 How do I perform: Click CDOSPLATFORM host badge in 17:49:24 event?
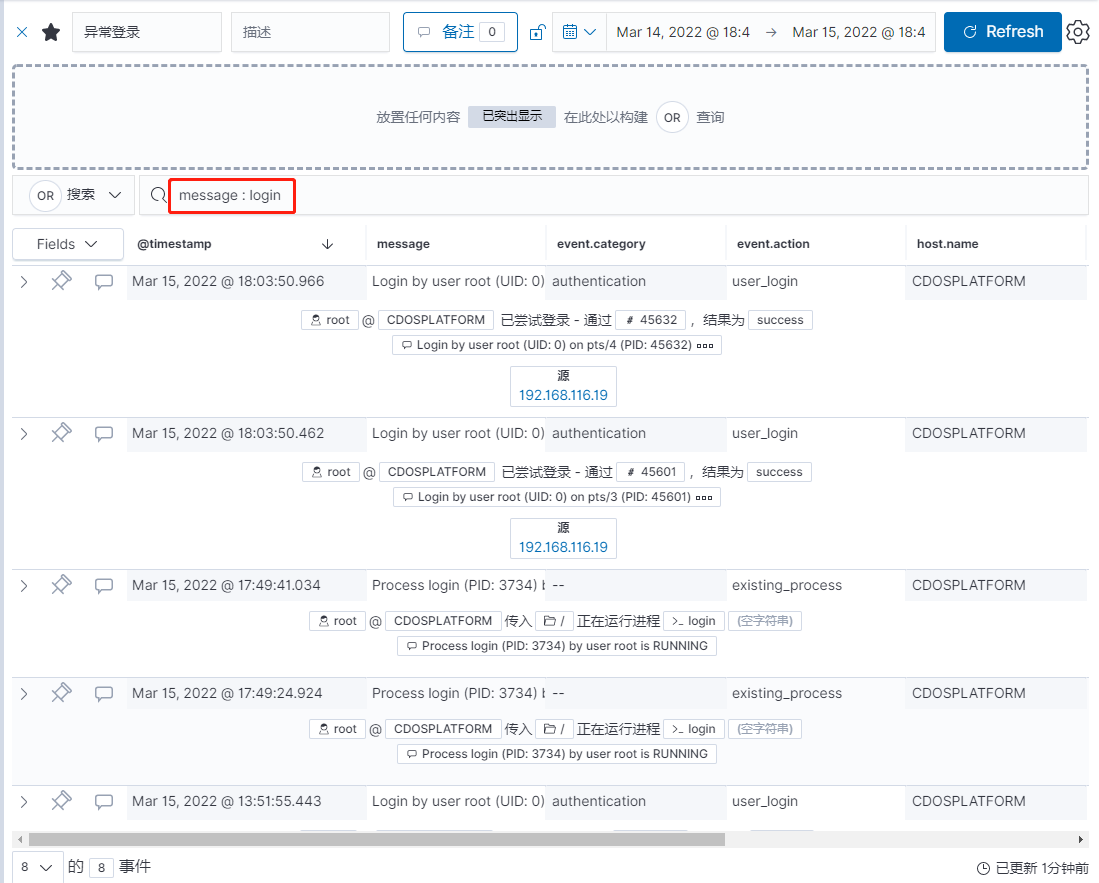tap(443, 729)
